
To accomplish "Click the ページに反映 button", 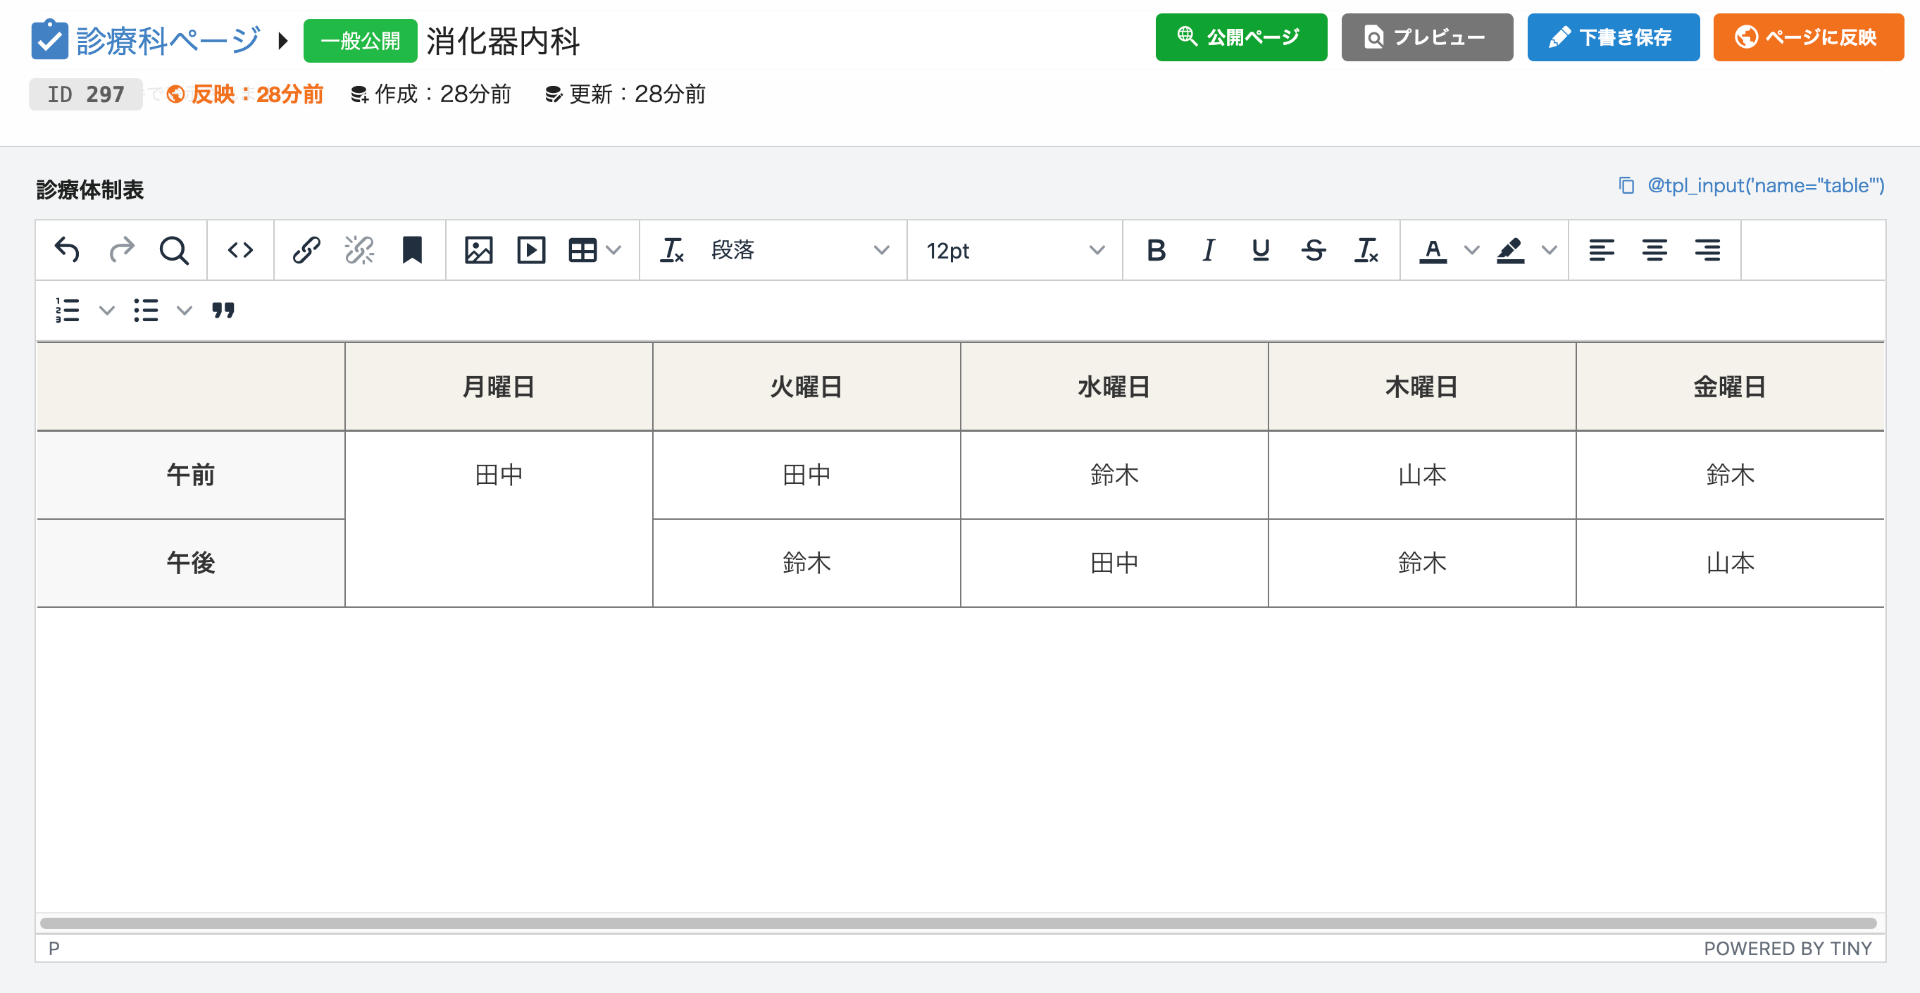I will click(1808, 37).
